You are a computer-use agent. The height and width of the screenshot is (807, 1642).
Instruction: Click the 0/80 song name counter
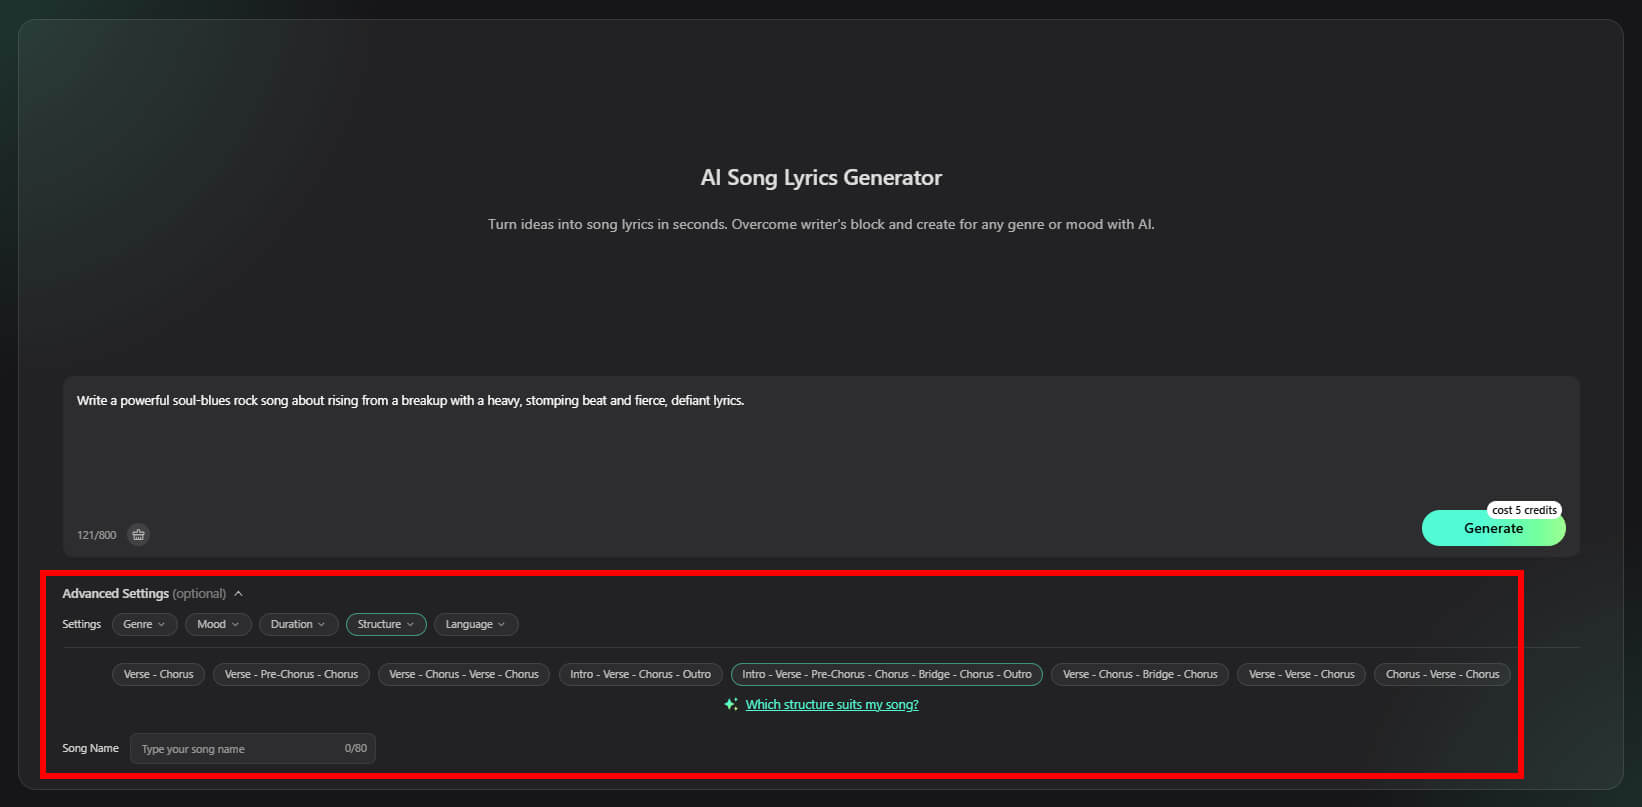pyautogui.click(x=356, y=748)
